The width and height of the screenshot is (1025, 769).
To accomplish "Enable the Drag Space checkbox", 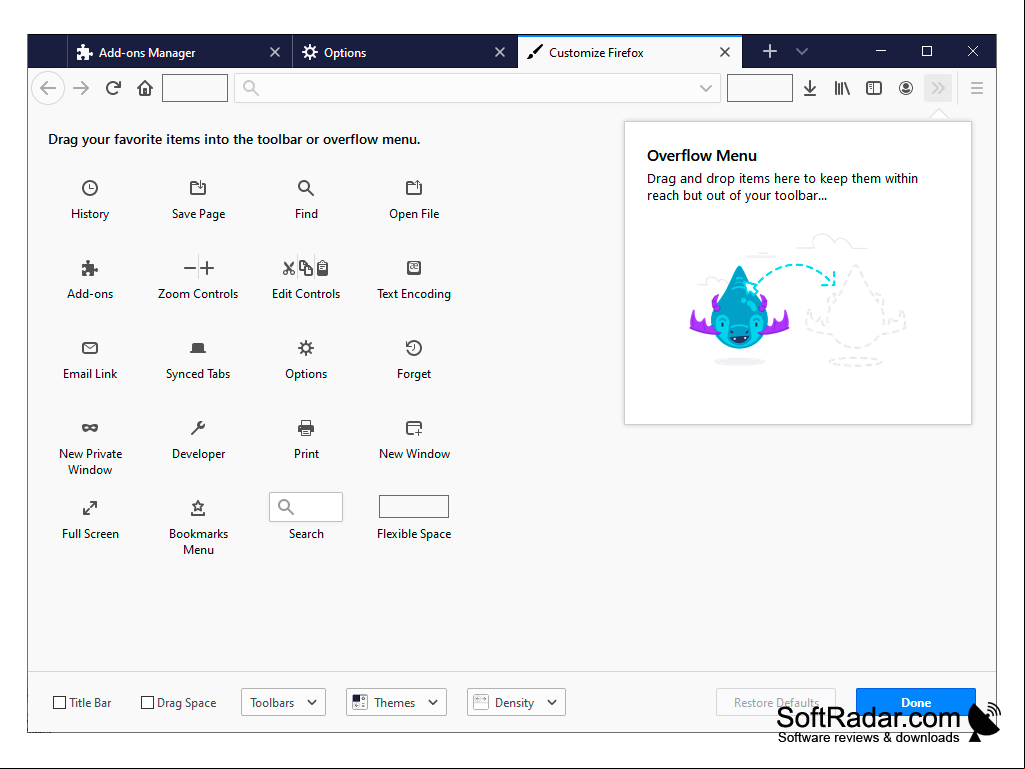I will pyautogui.click(x=147, y=702).
